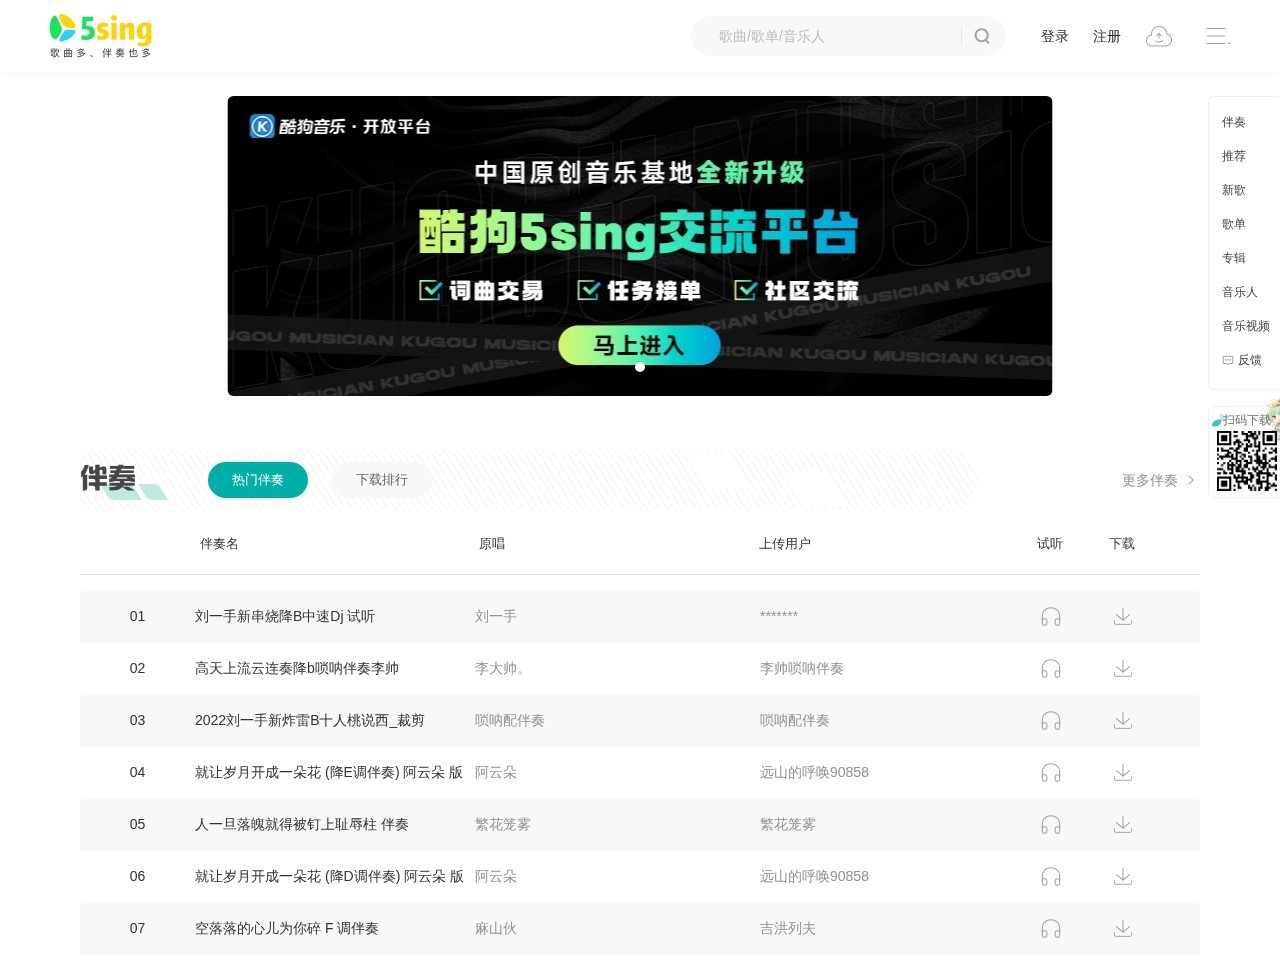Jump to 歌单 in side navigation
The width and height of the screenshot is (1280, 960).
click(x=1234, y=224)
